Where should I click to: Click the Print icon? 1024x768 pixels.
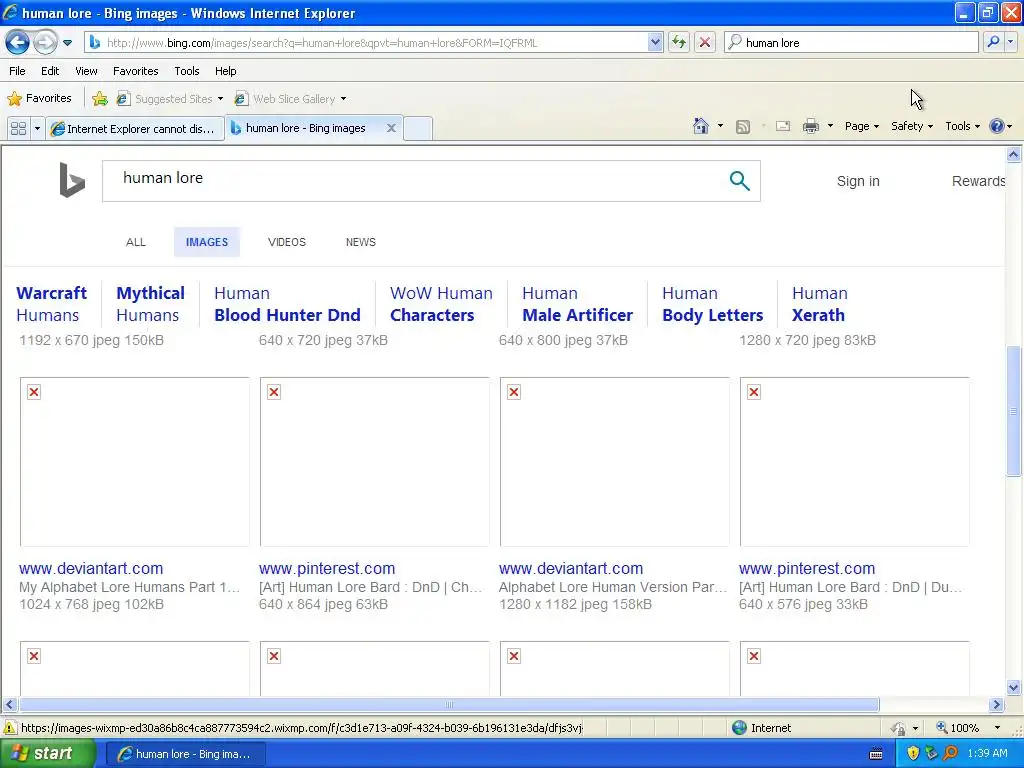pos(810,126)
